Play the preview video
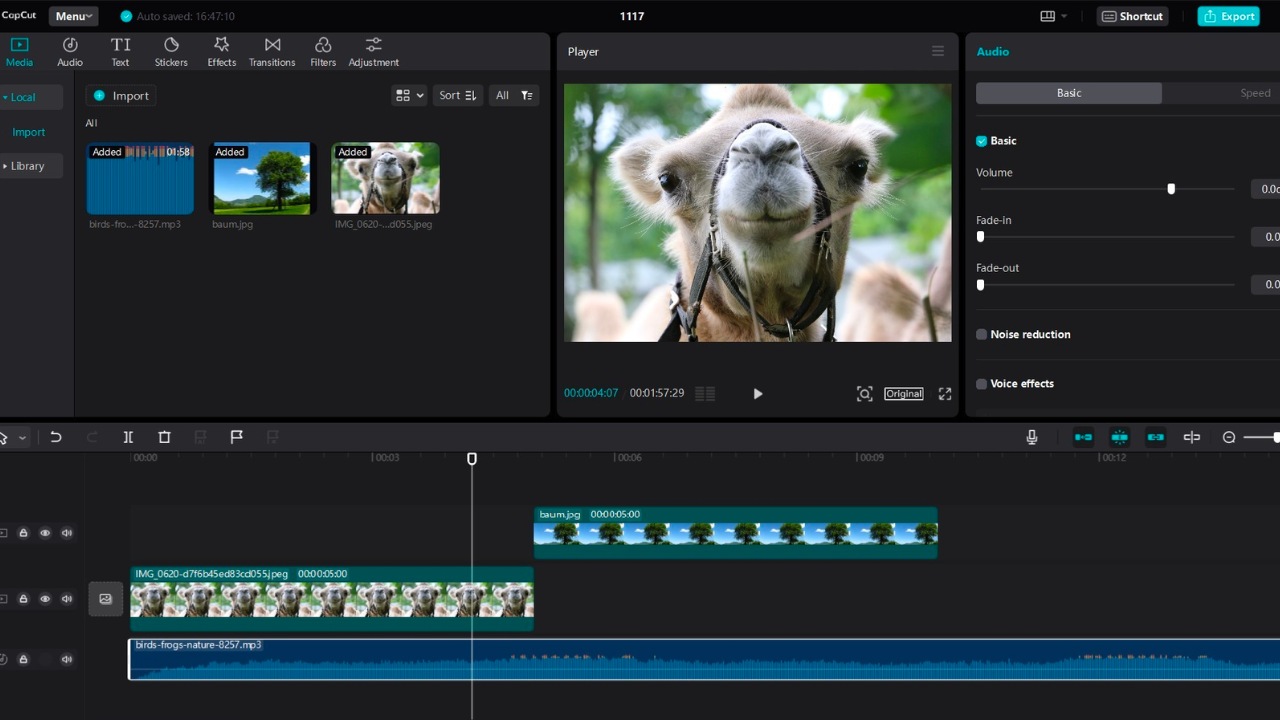Viewport: 1280px width, 720px height. [757, 394]
